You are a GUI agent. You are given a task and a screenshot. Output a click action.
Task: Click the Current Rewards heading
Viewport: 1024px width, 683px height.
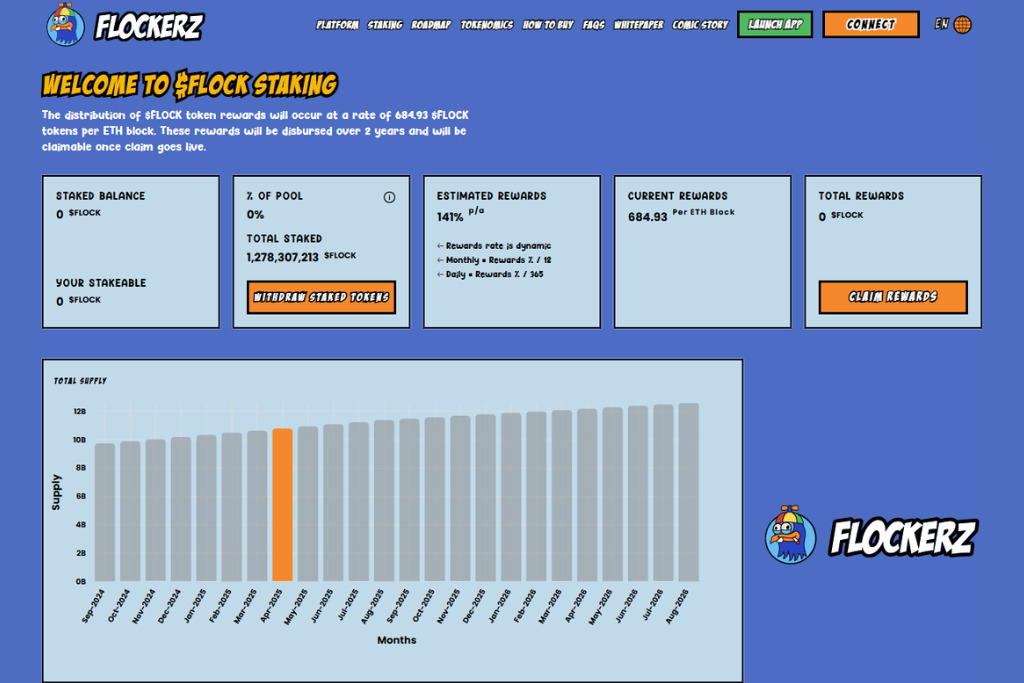pos(677,196)
